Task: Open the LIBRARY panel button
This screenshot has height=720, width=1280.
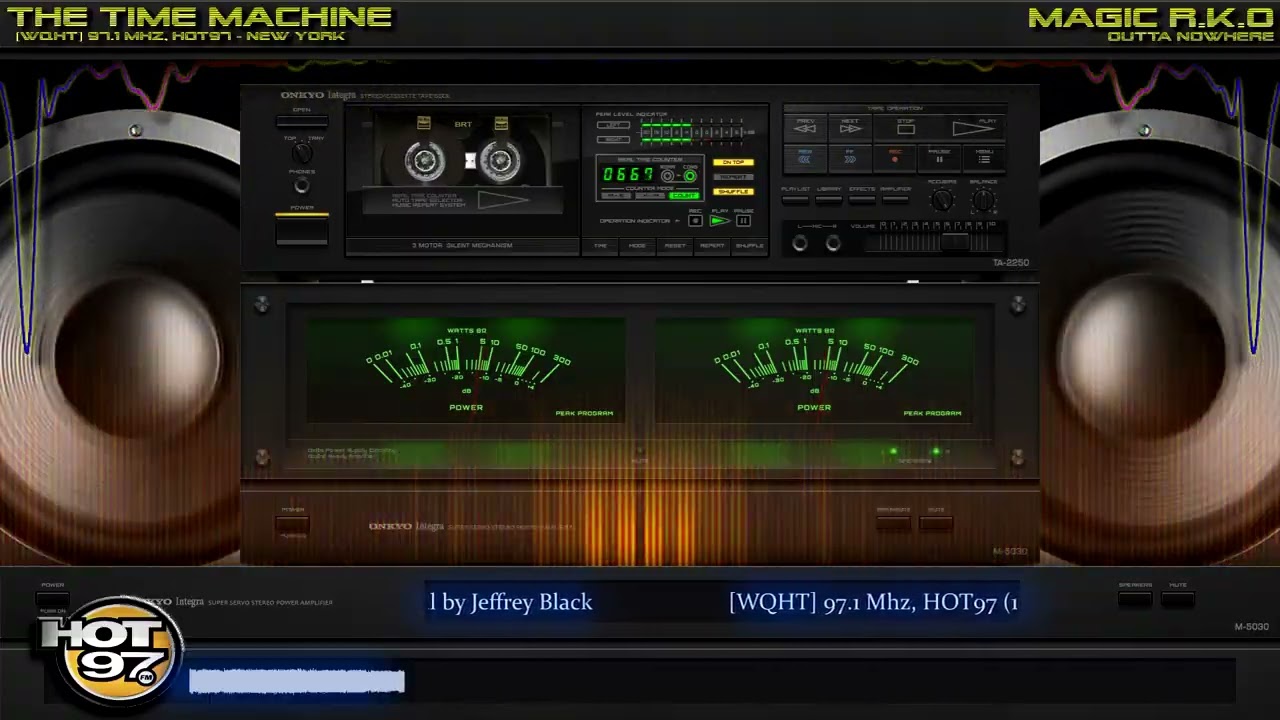Action: (829, 198)
